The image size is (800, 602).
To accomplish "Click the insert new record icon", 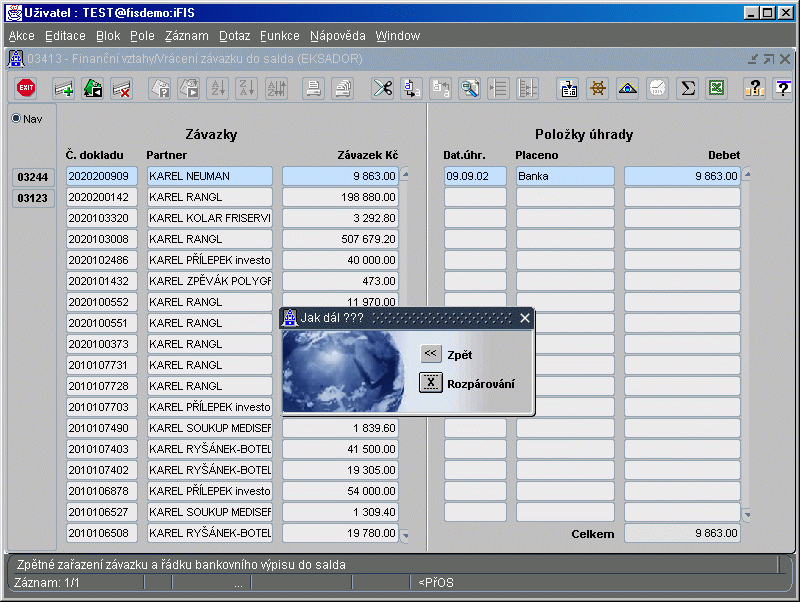I will tap(64, 88).
